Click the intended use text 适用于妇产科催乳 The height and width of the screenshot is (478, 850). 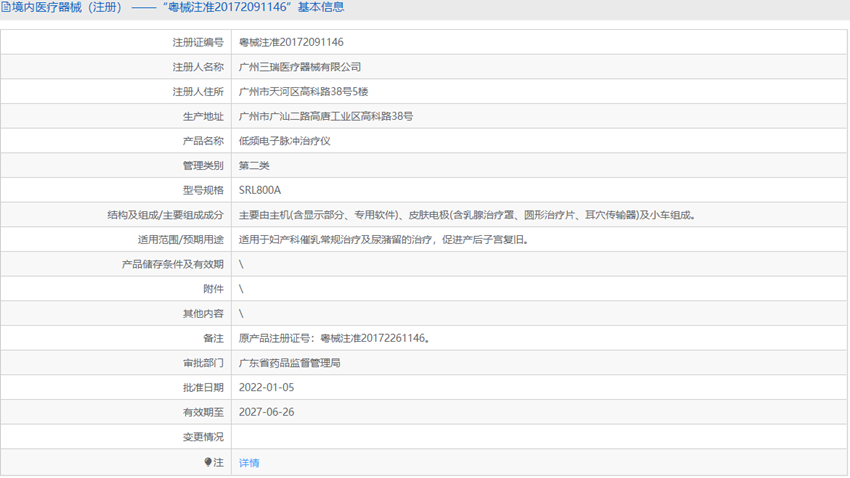coord(384,240)
